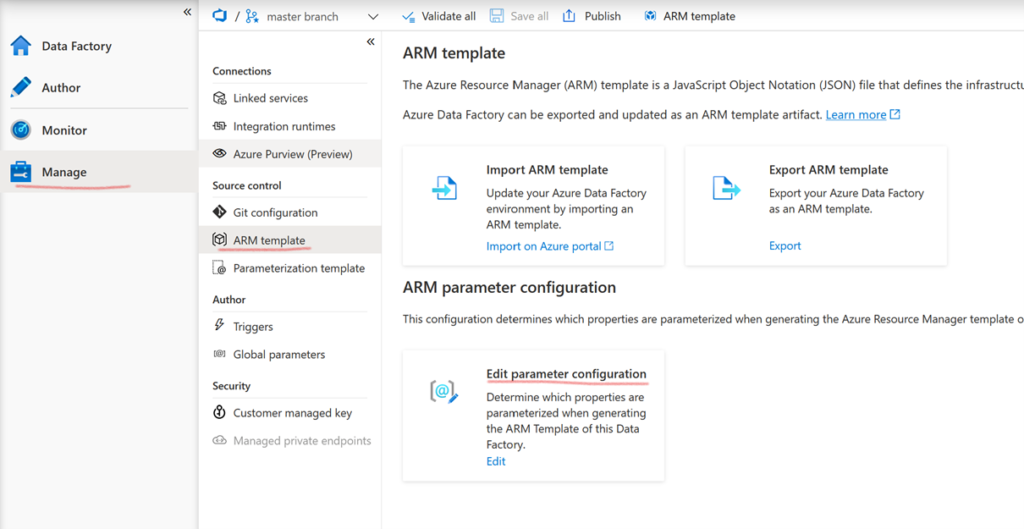Click Export ARM template card title
The image size is (1024, 529).
click(x=829, y=170)
